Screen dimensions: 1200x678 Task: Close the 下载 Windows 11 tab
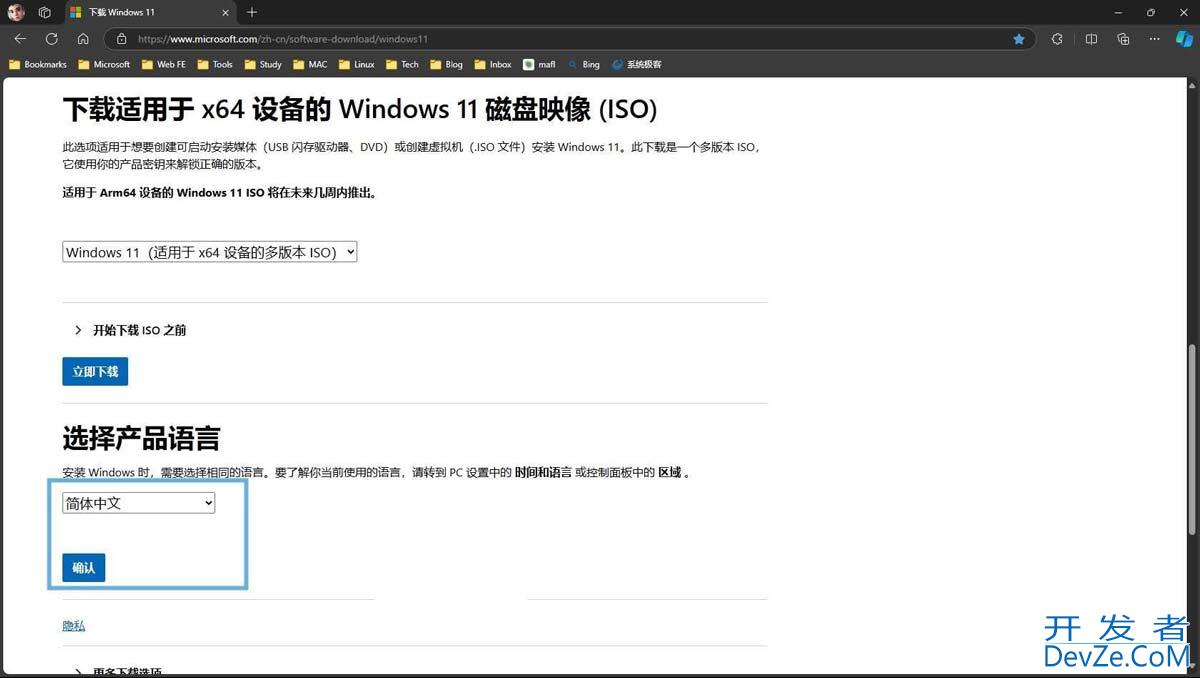226,12
